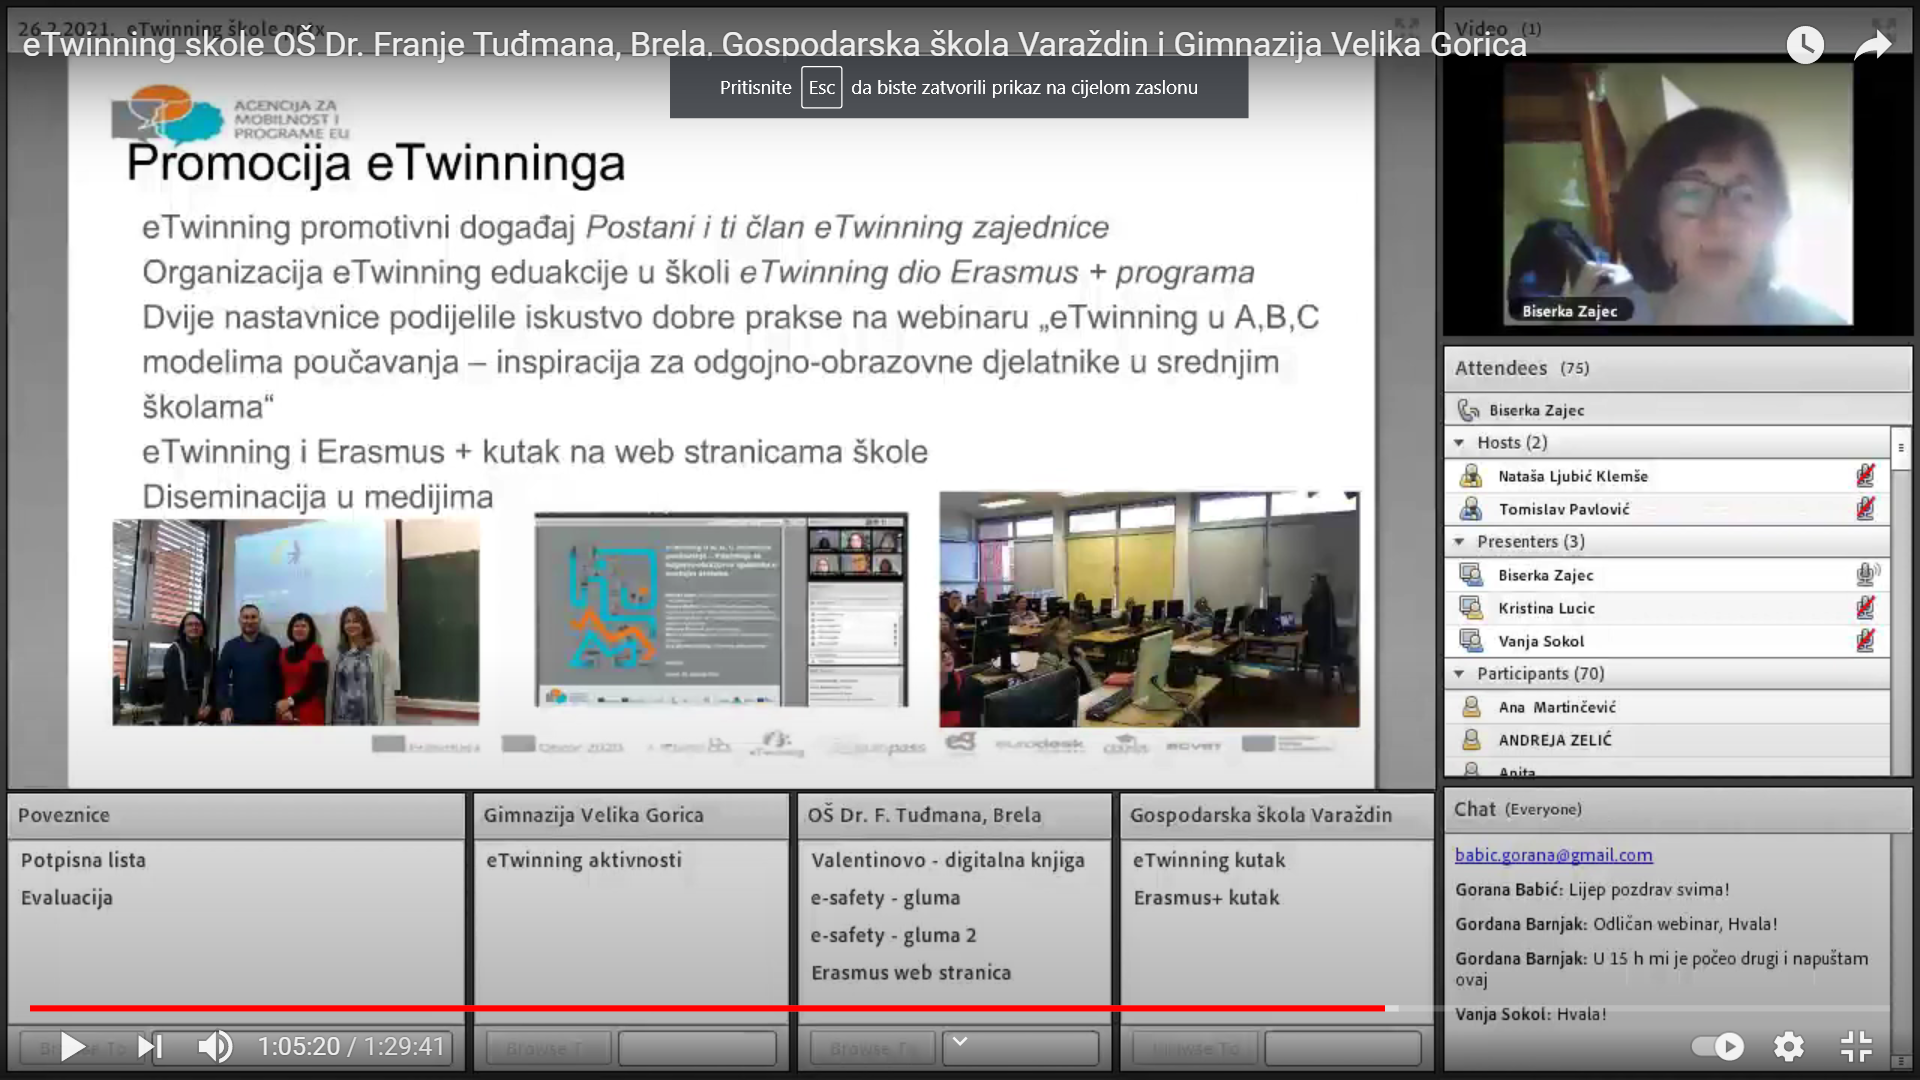Click presenter icon beside Vanja Sokol

[1471, 640]
